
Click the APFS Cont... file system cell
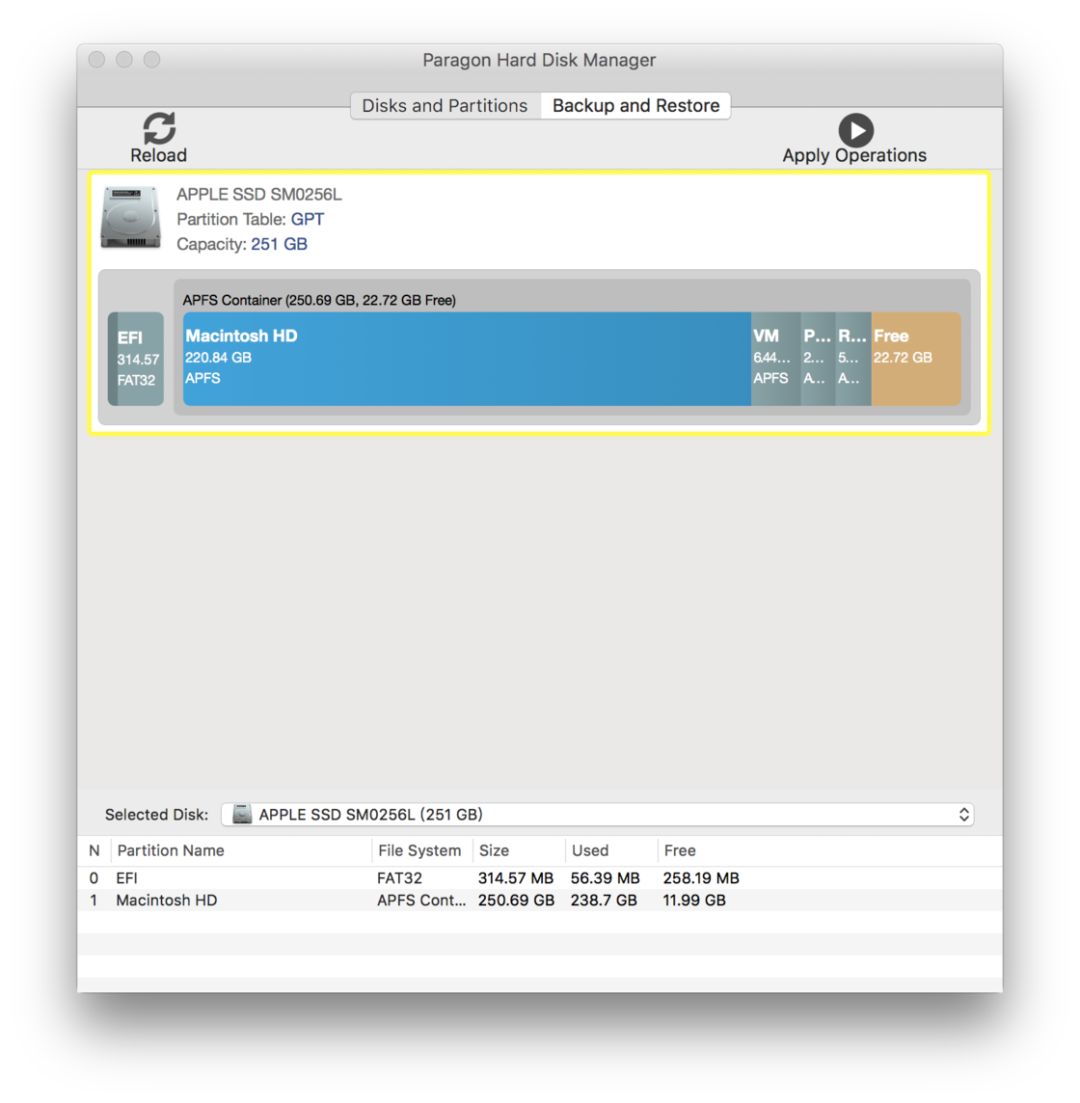coord(421,900)
